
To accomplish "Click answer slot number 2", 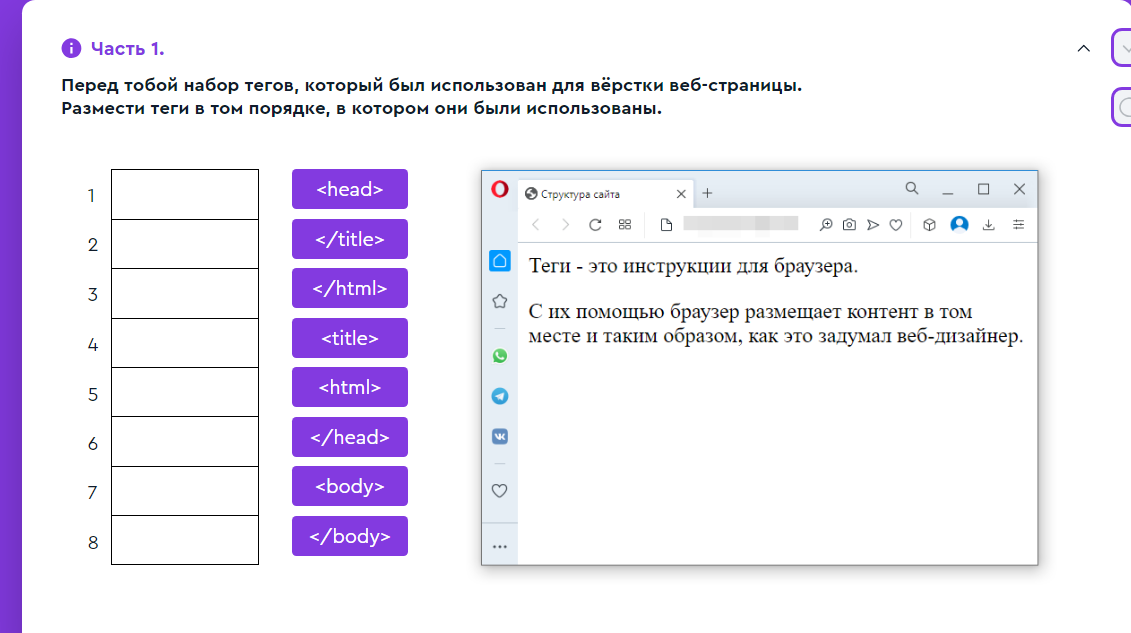I will 185,244.
